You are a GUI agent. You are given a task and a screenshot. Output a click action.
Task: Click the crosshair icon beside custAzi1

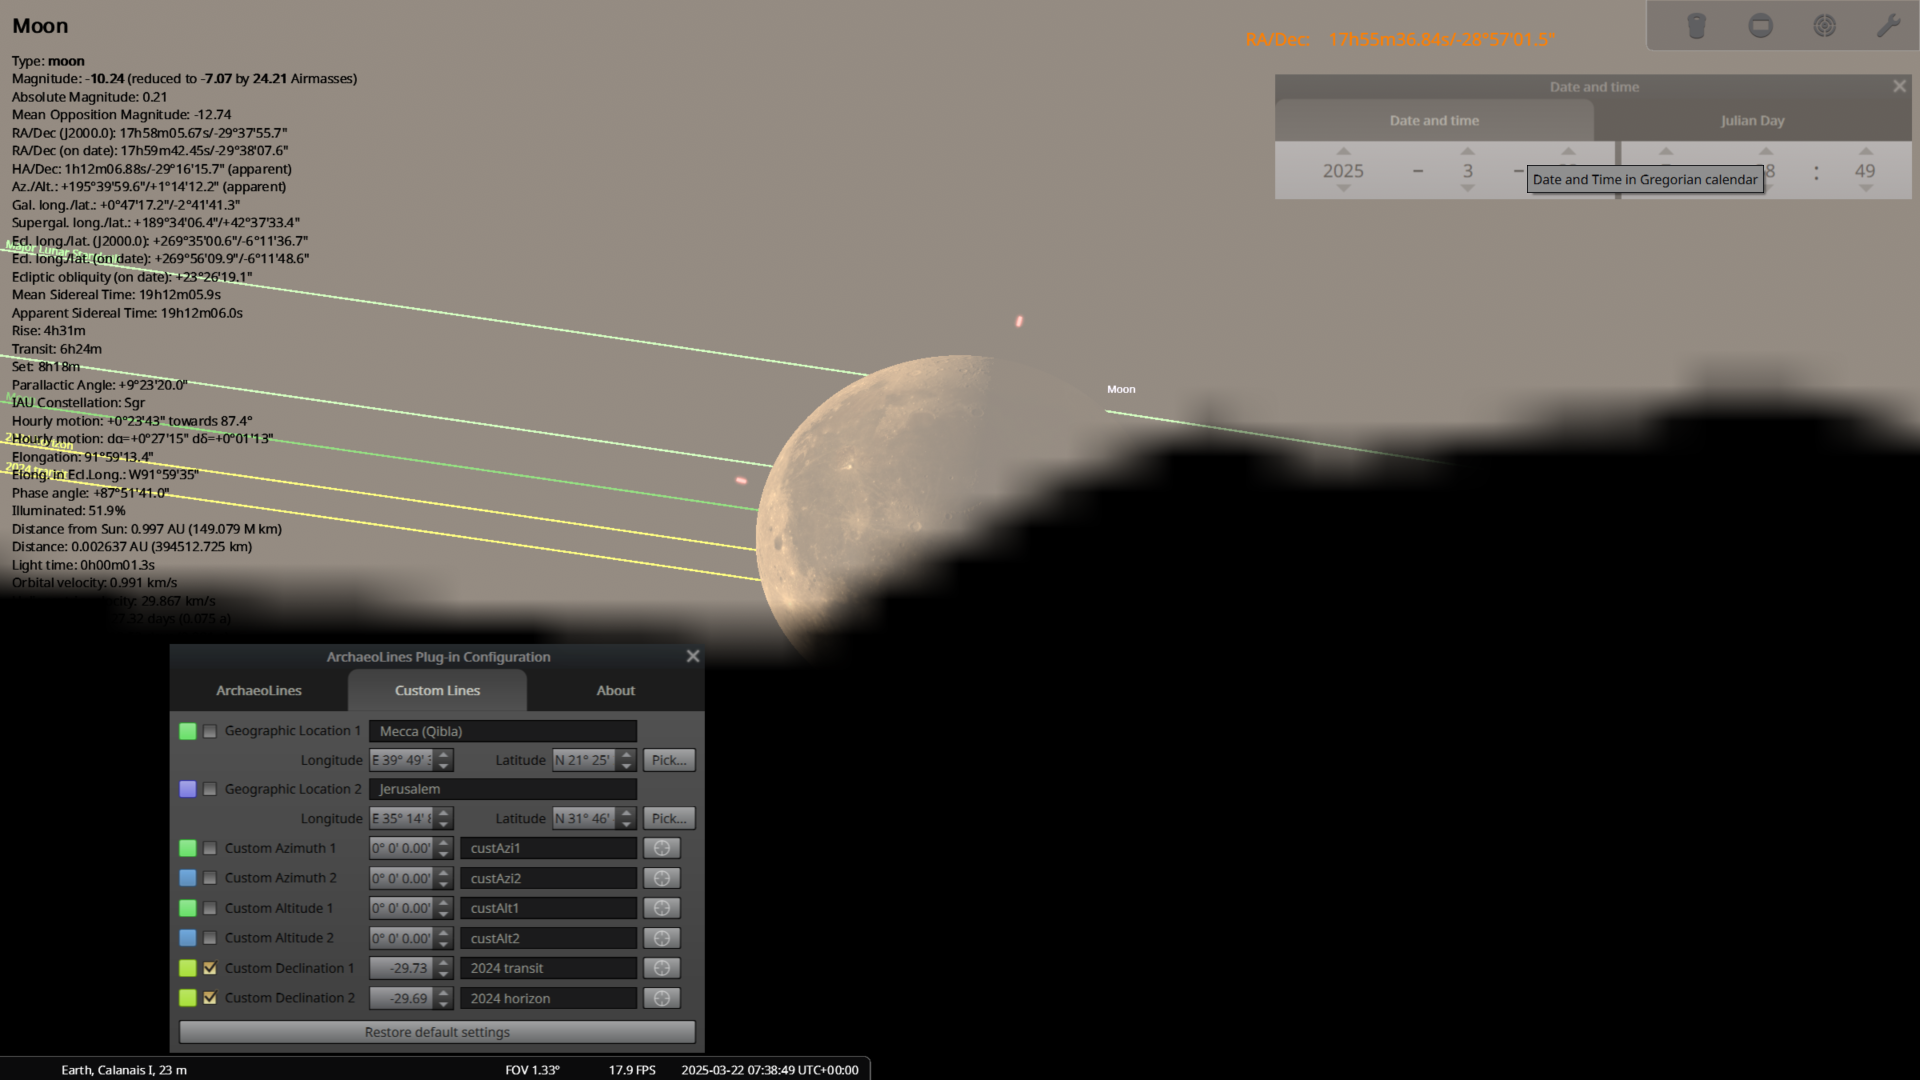661,847
